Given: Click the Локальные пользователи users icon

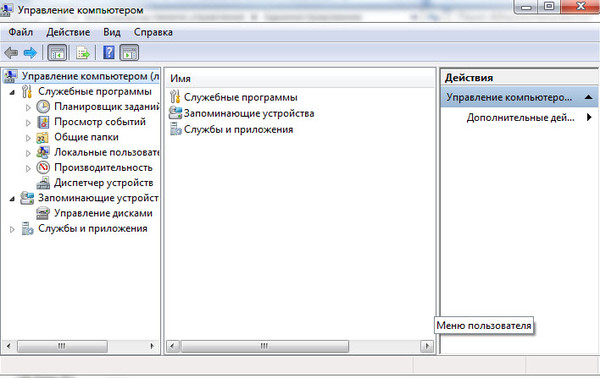Looking at the screenshot, I should pos(43,152).
